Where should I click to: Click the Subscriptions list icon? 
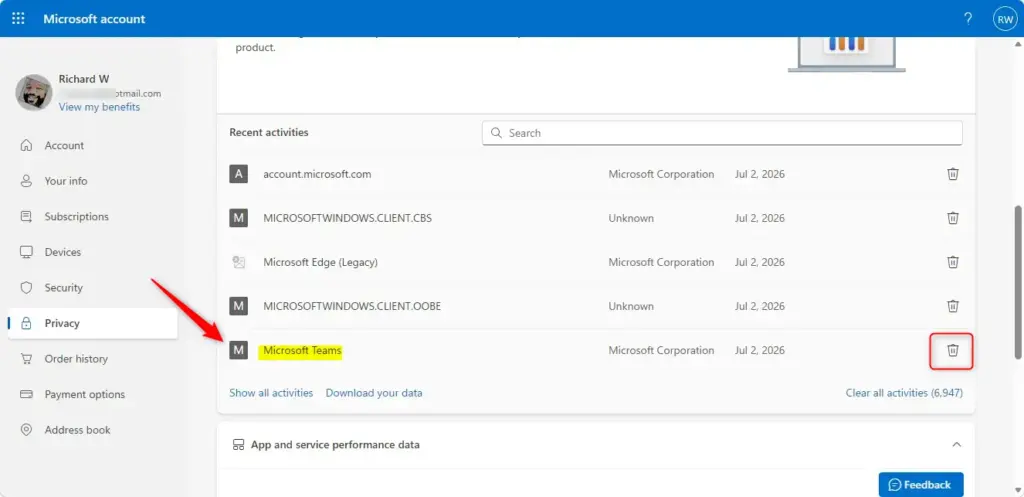point(26,216)
